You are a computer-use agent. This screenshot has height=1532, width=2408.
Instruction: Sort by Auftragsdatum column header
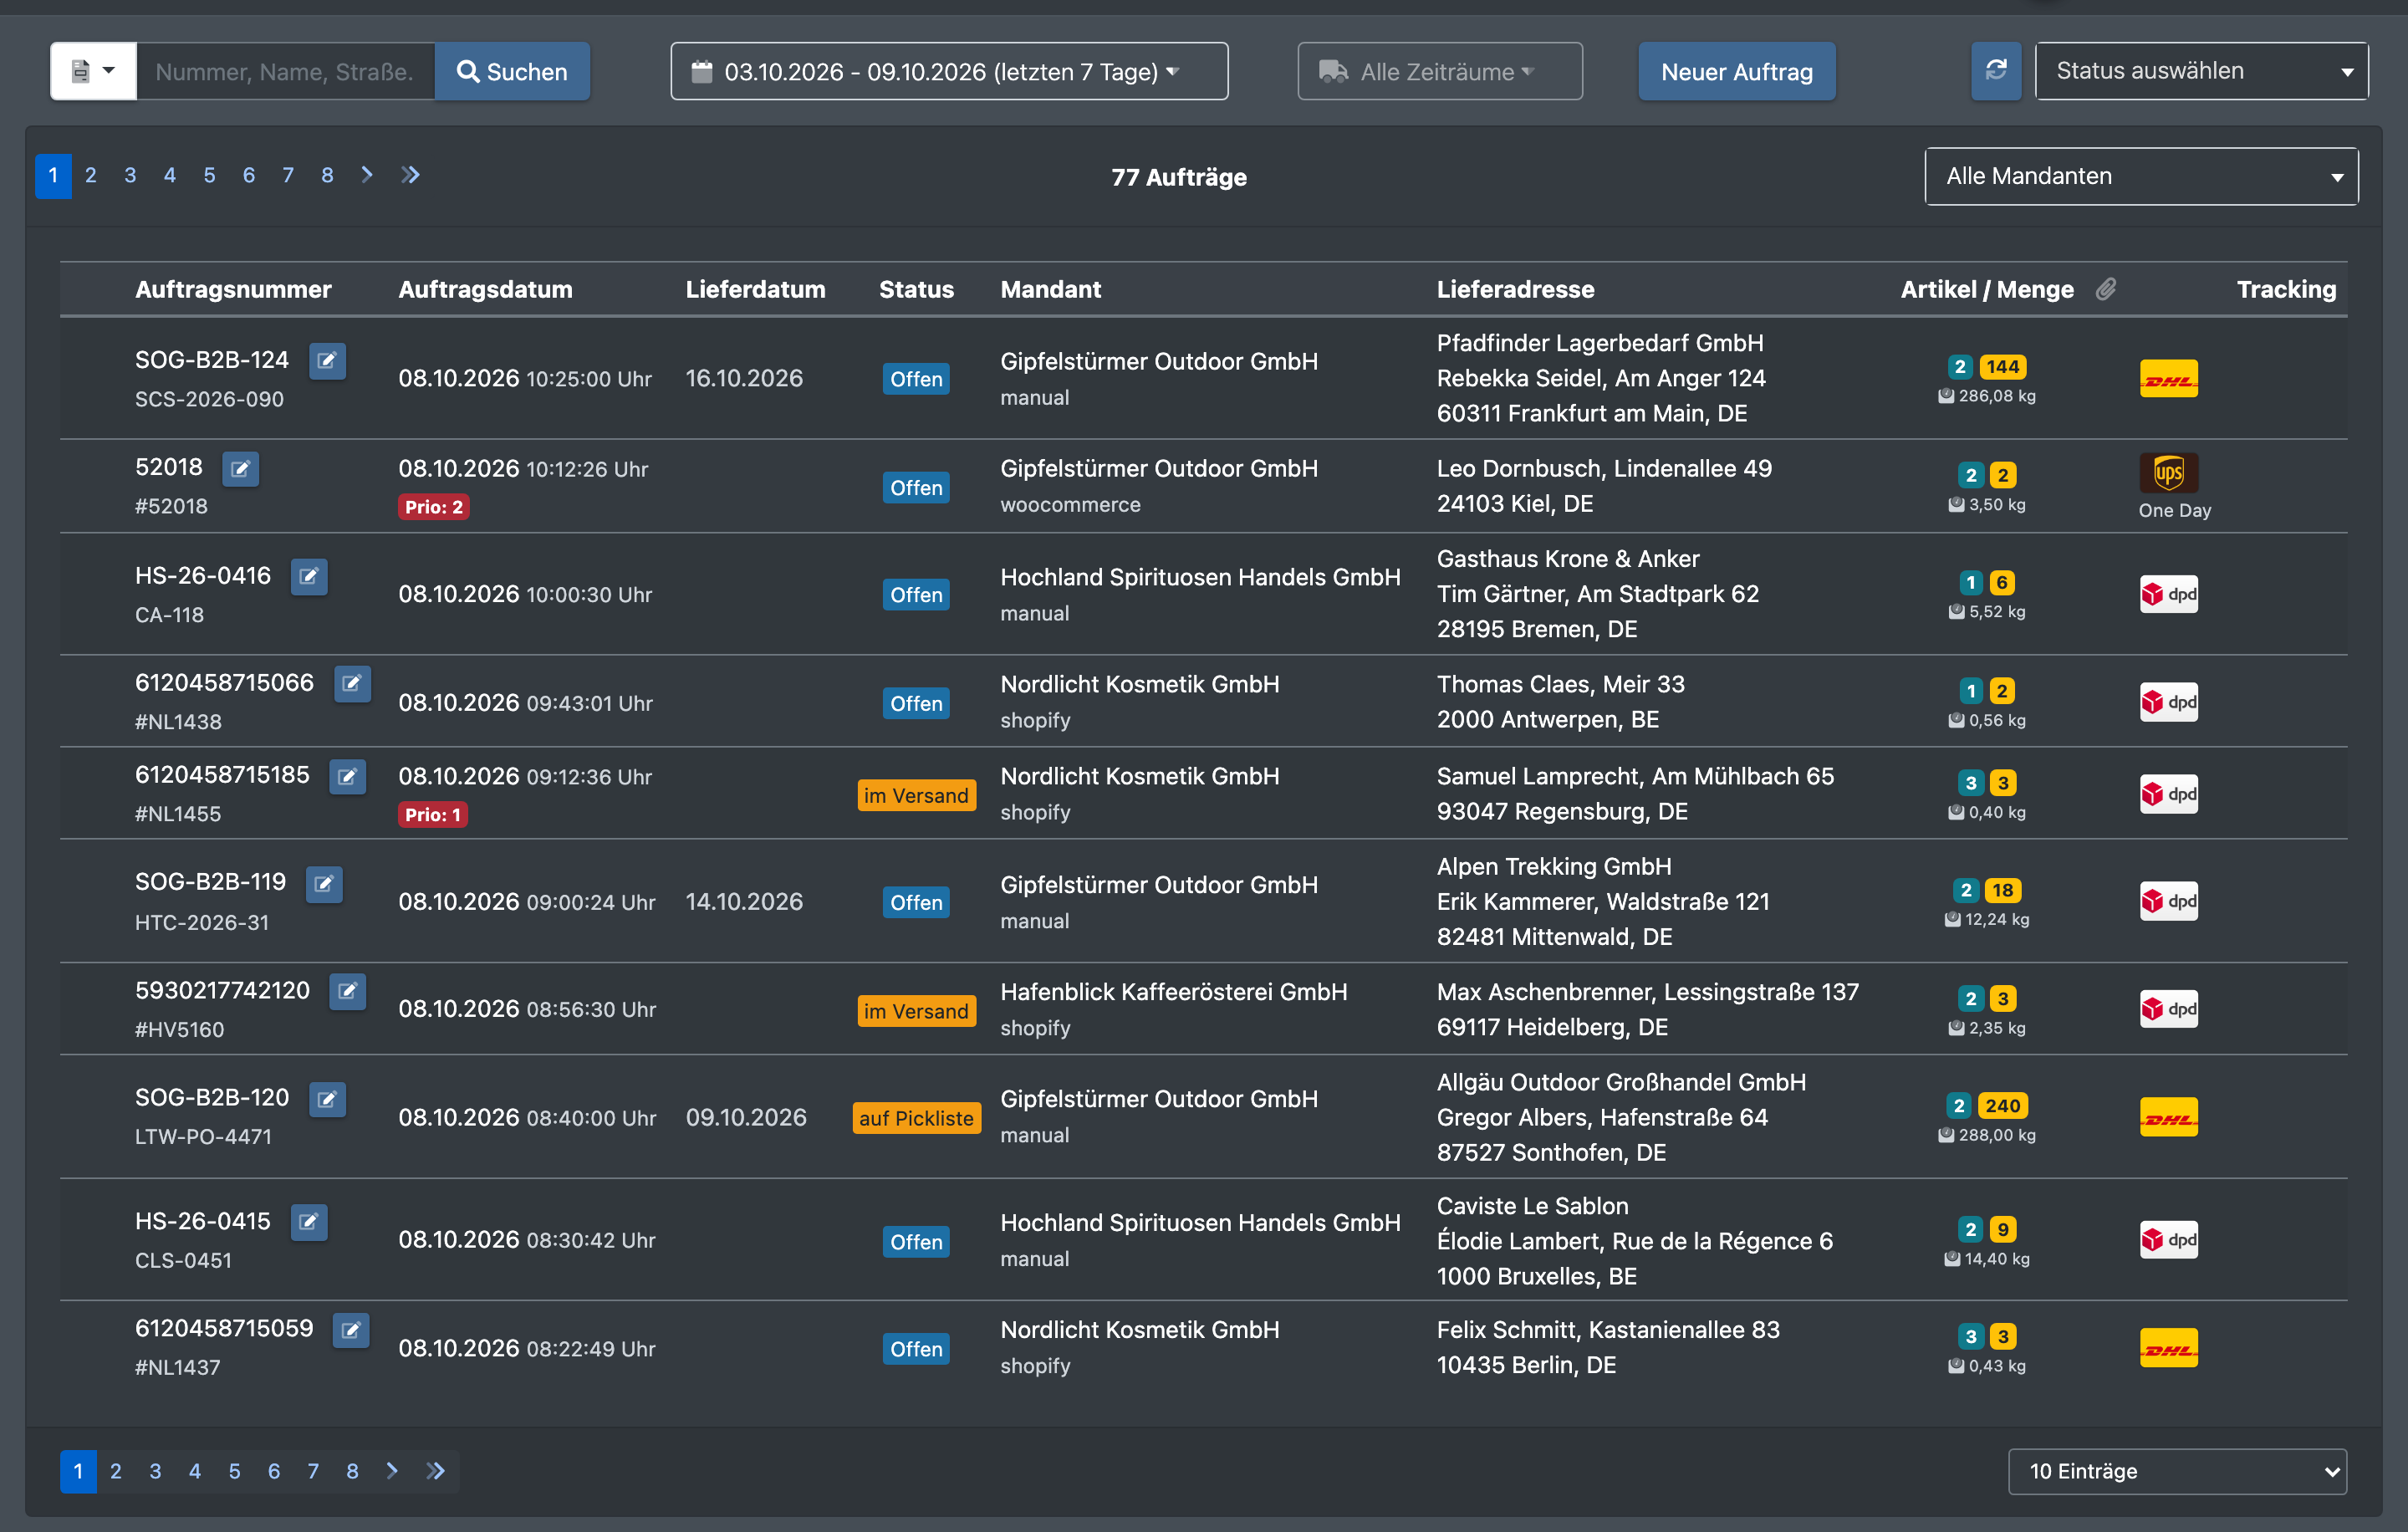(485, 289)
